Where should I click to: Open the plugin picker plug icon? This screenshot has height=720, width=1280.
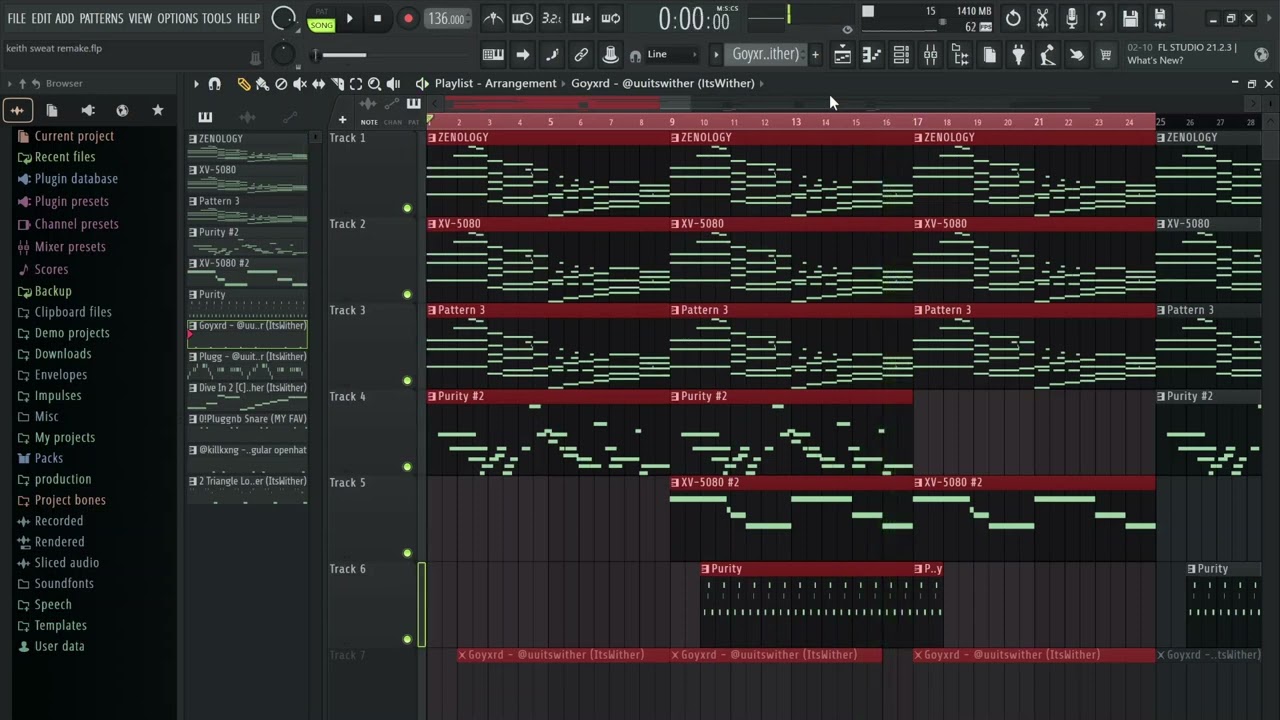coord(1018,55)
